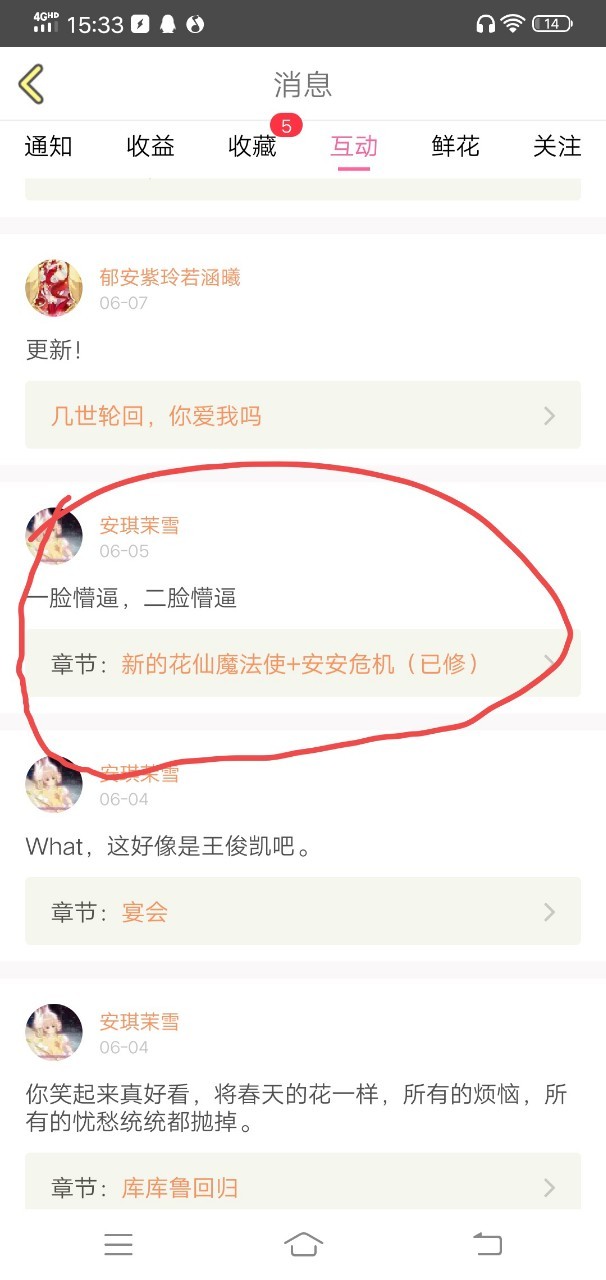Open username link 郁安紫玲若涵曦
This screenshot has width=606, height=1280.
click(170, 277)
